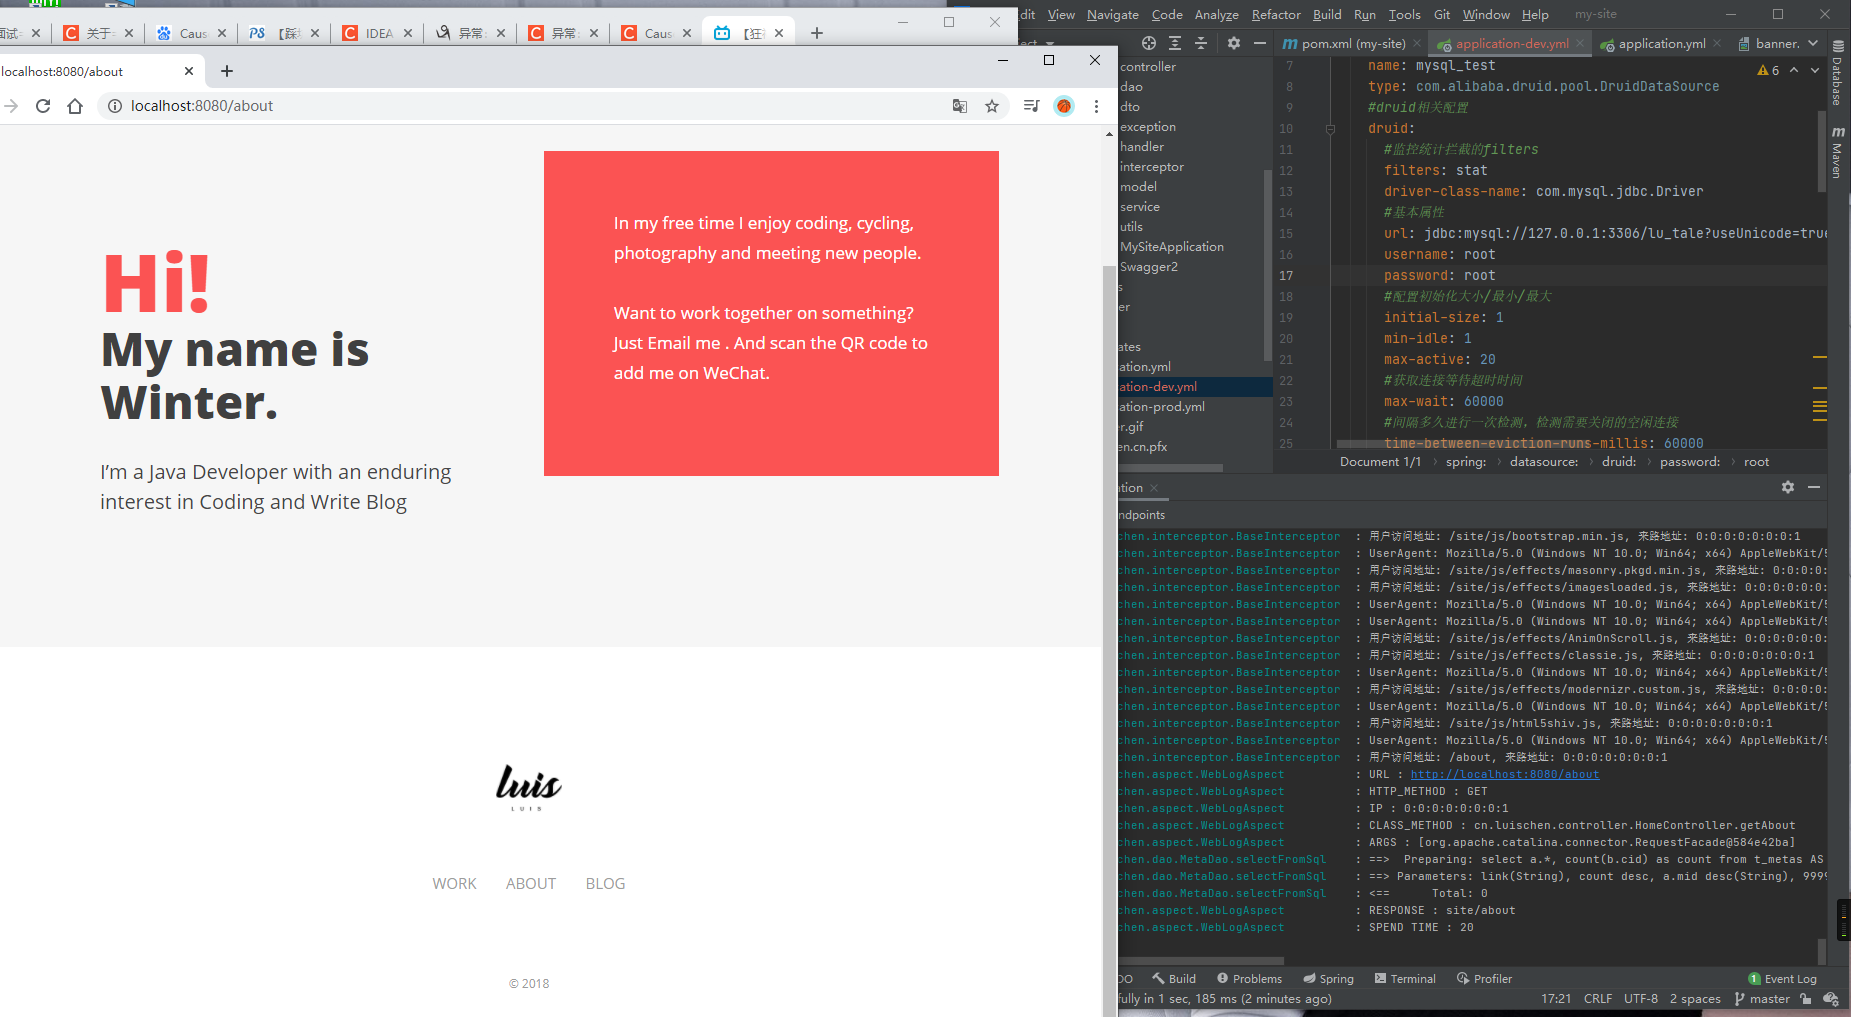This screenshot has height=1017, width=1851.
Task: Open the Chrome profile avatar
Action: click(1064, 106)
